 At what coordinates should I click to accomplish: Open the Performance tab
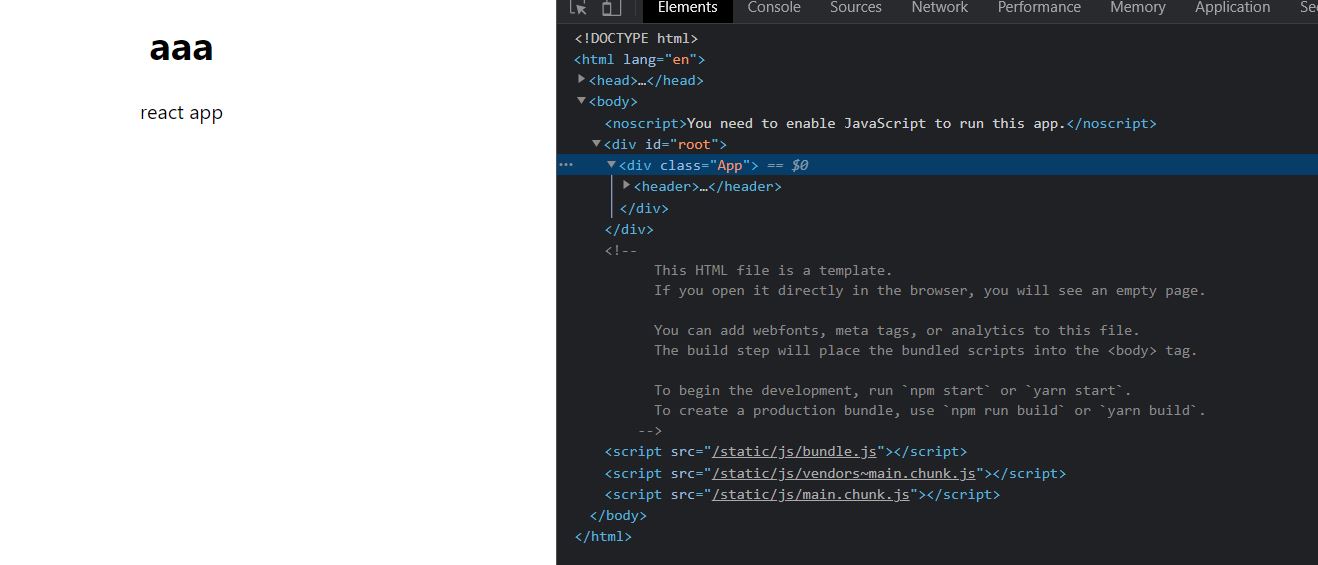click(x=1039, y=8)
